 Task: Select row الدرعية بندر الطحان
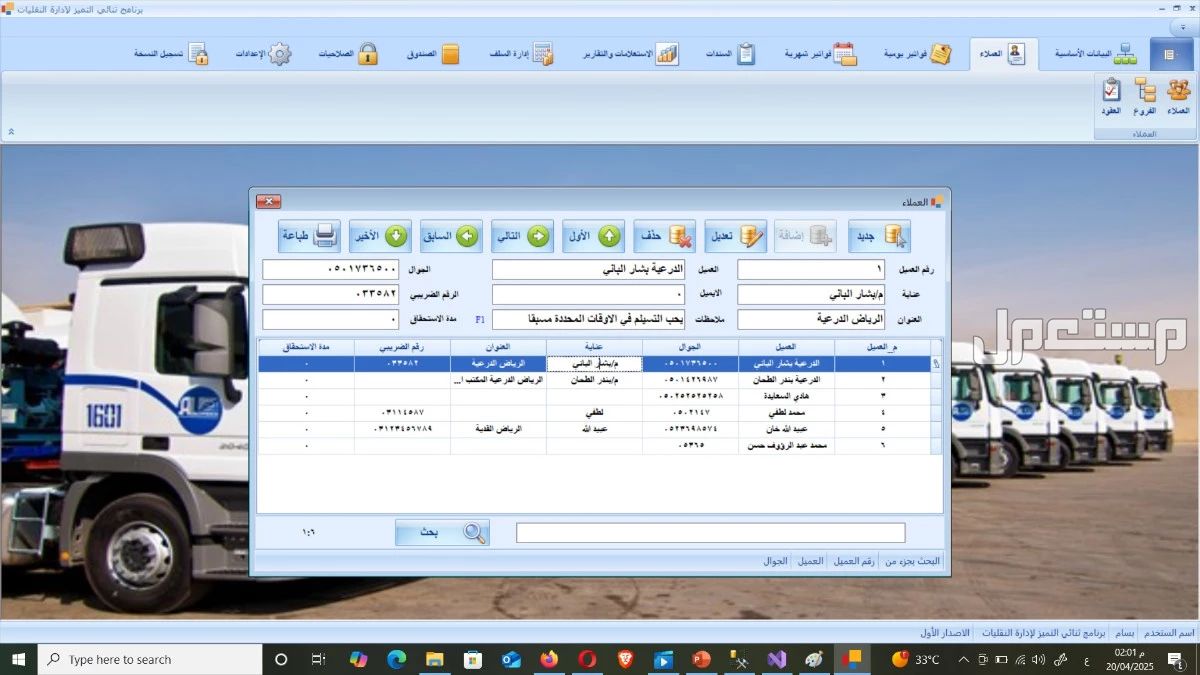599,380
